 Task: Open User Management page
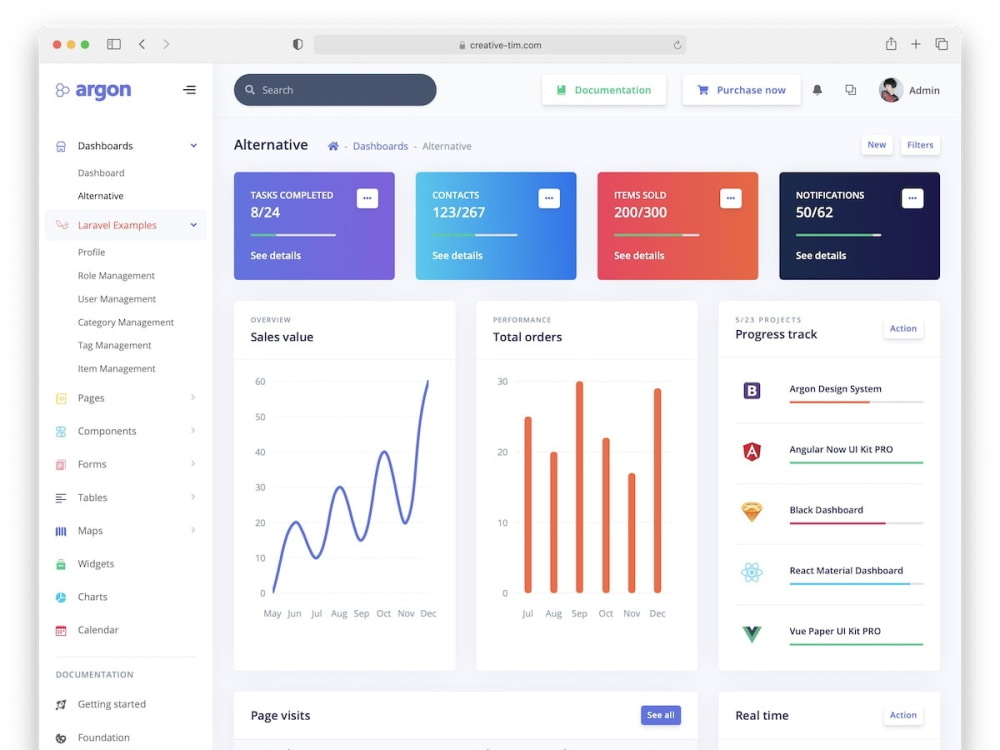pos(117,298)
